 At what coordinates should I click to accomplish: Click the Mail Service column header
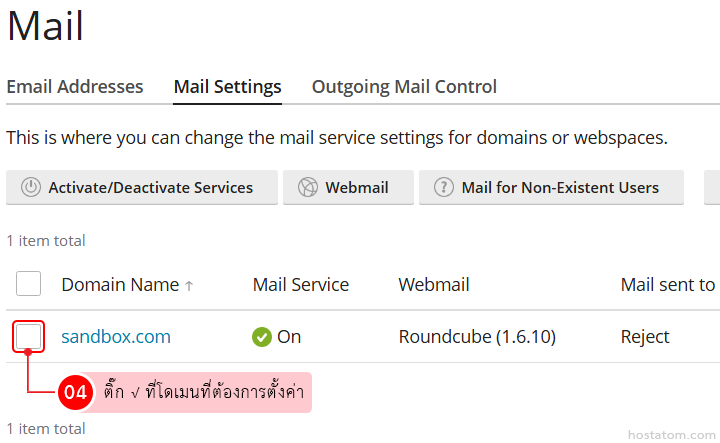pos(301,285)
